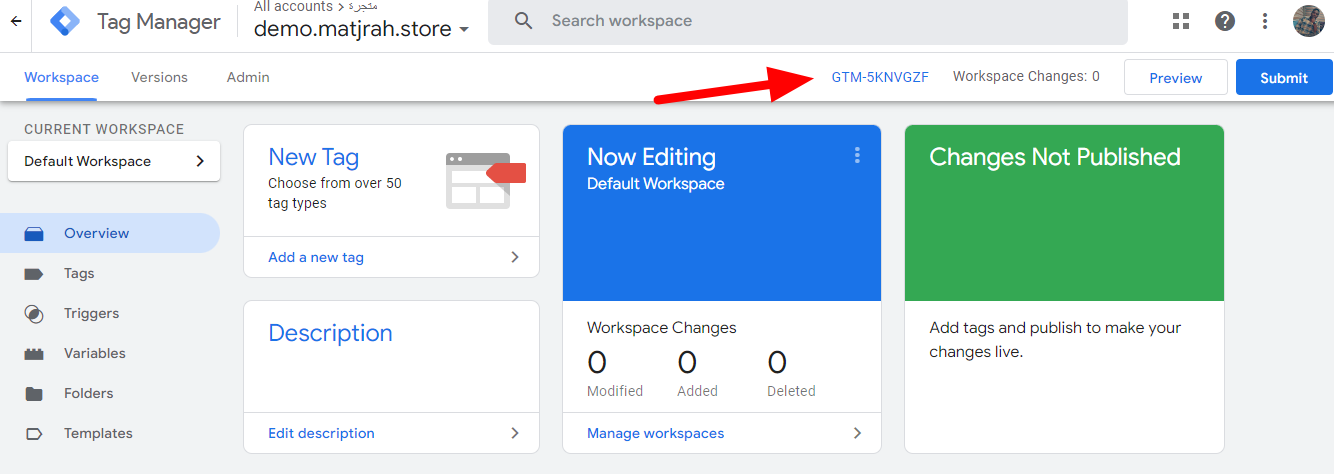
Task: Select Variables in the sidebar
Action: 110,353
